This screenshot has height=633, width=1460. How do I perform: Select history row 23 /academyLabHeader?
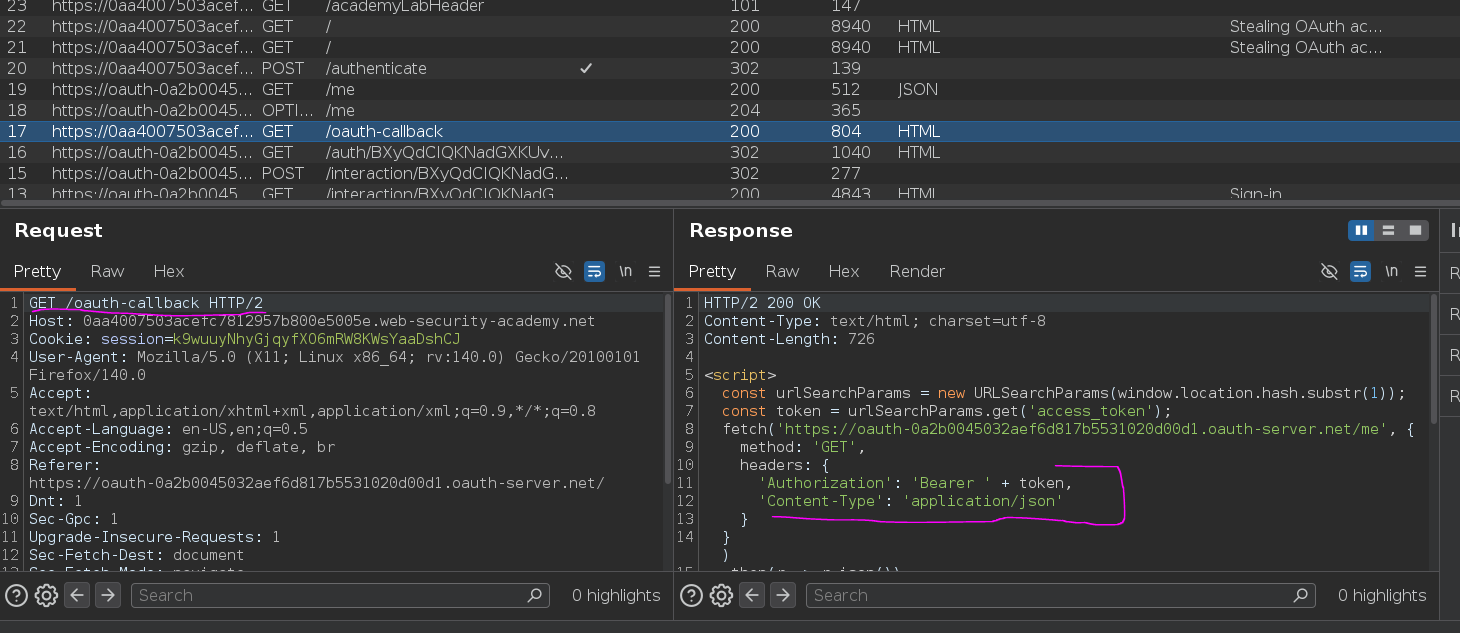[730, 7]
